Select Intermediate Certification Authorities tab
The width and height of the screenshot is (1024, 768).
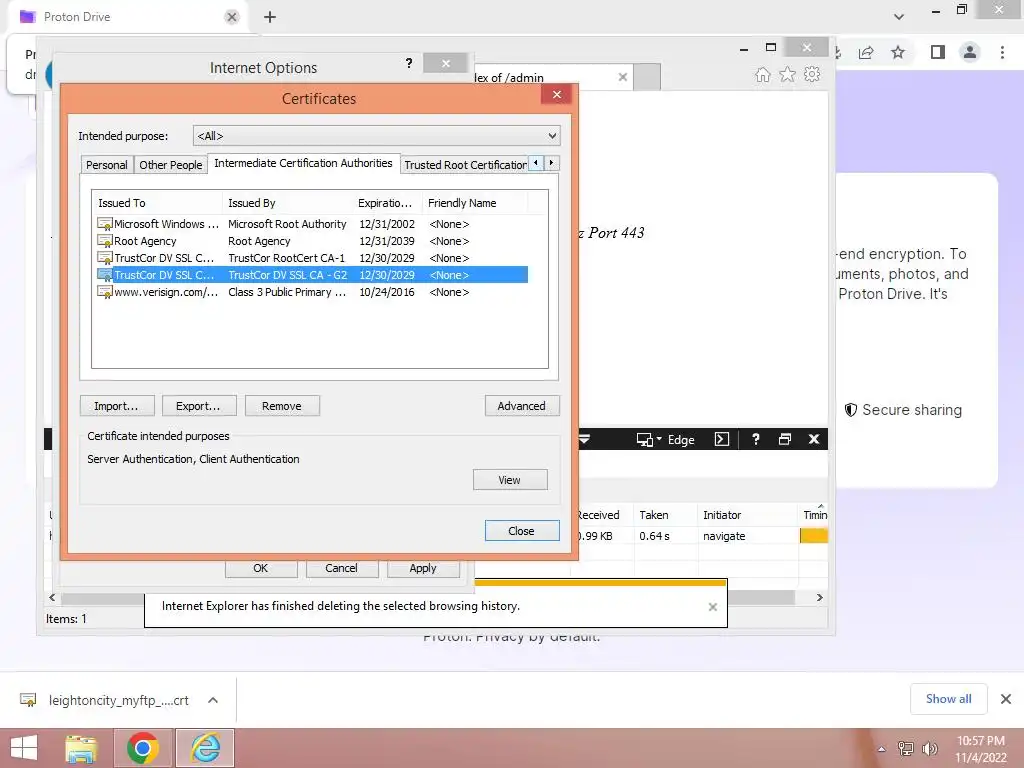(303, 163)
